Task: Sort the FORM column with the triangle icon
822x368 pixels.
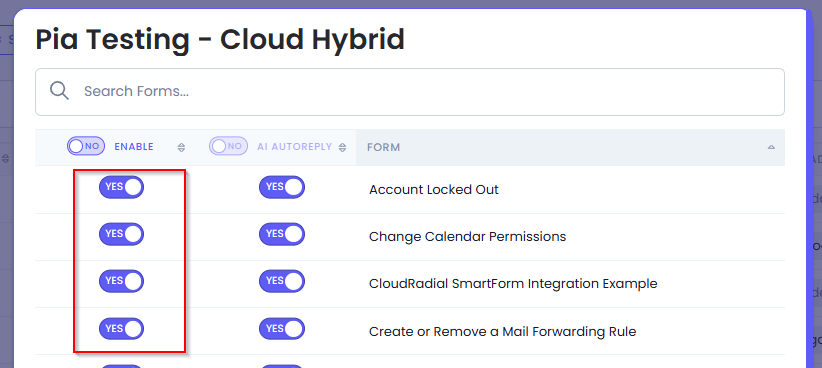Action: (771, 147)
